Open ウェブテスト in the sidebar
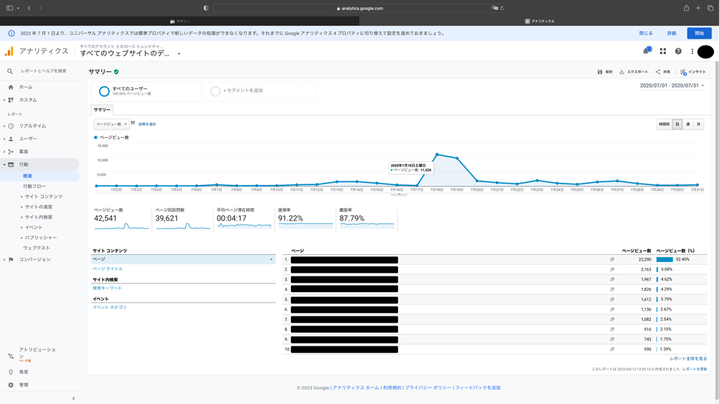Image resolution: width=720 pixels, height=404 pixels. pyautogui.click(x=36, y=248)
